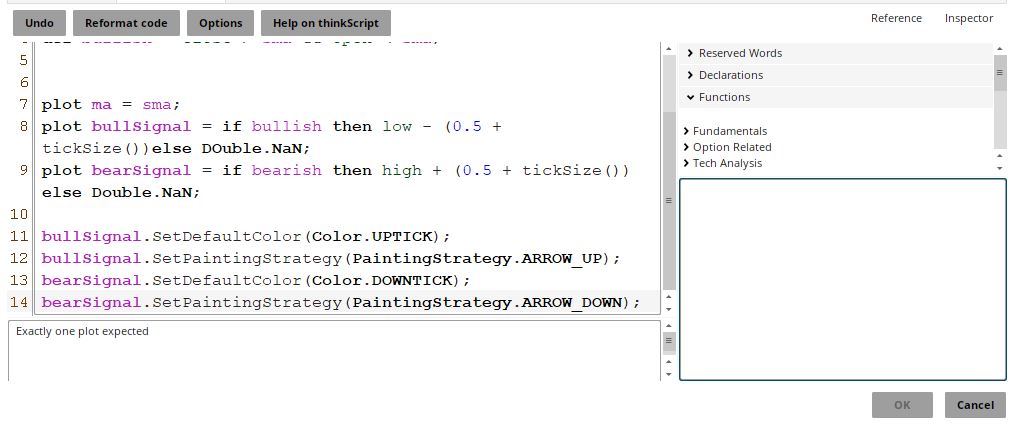The image size is (1015, 429).
Task: Click 'bullish' condition word on line 8
Action: tap(286, 127)
